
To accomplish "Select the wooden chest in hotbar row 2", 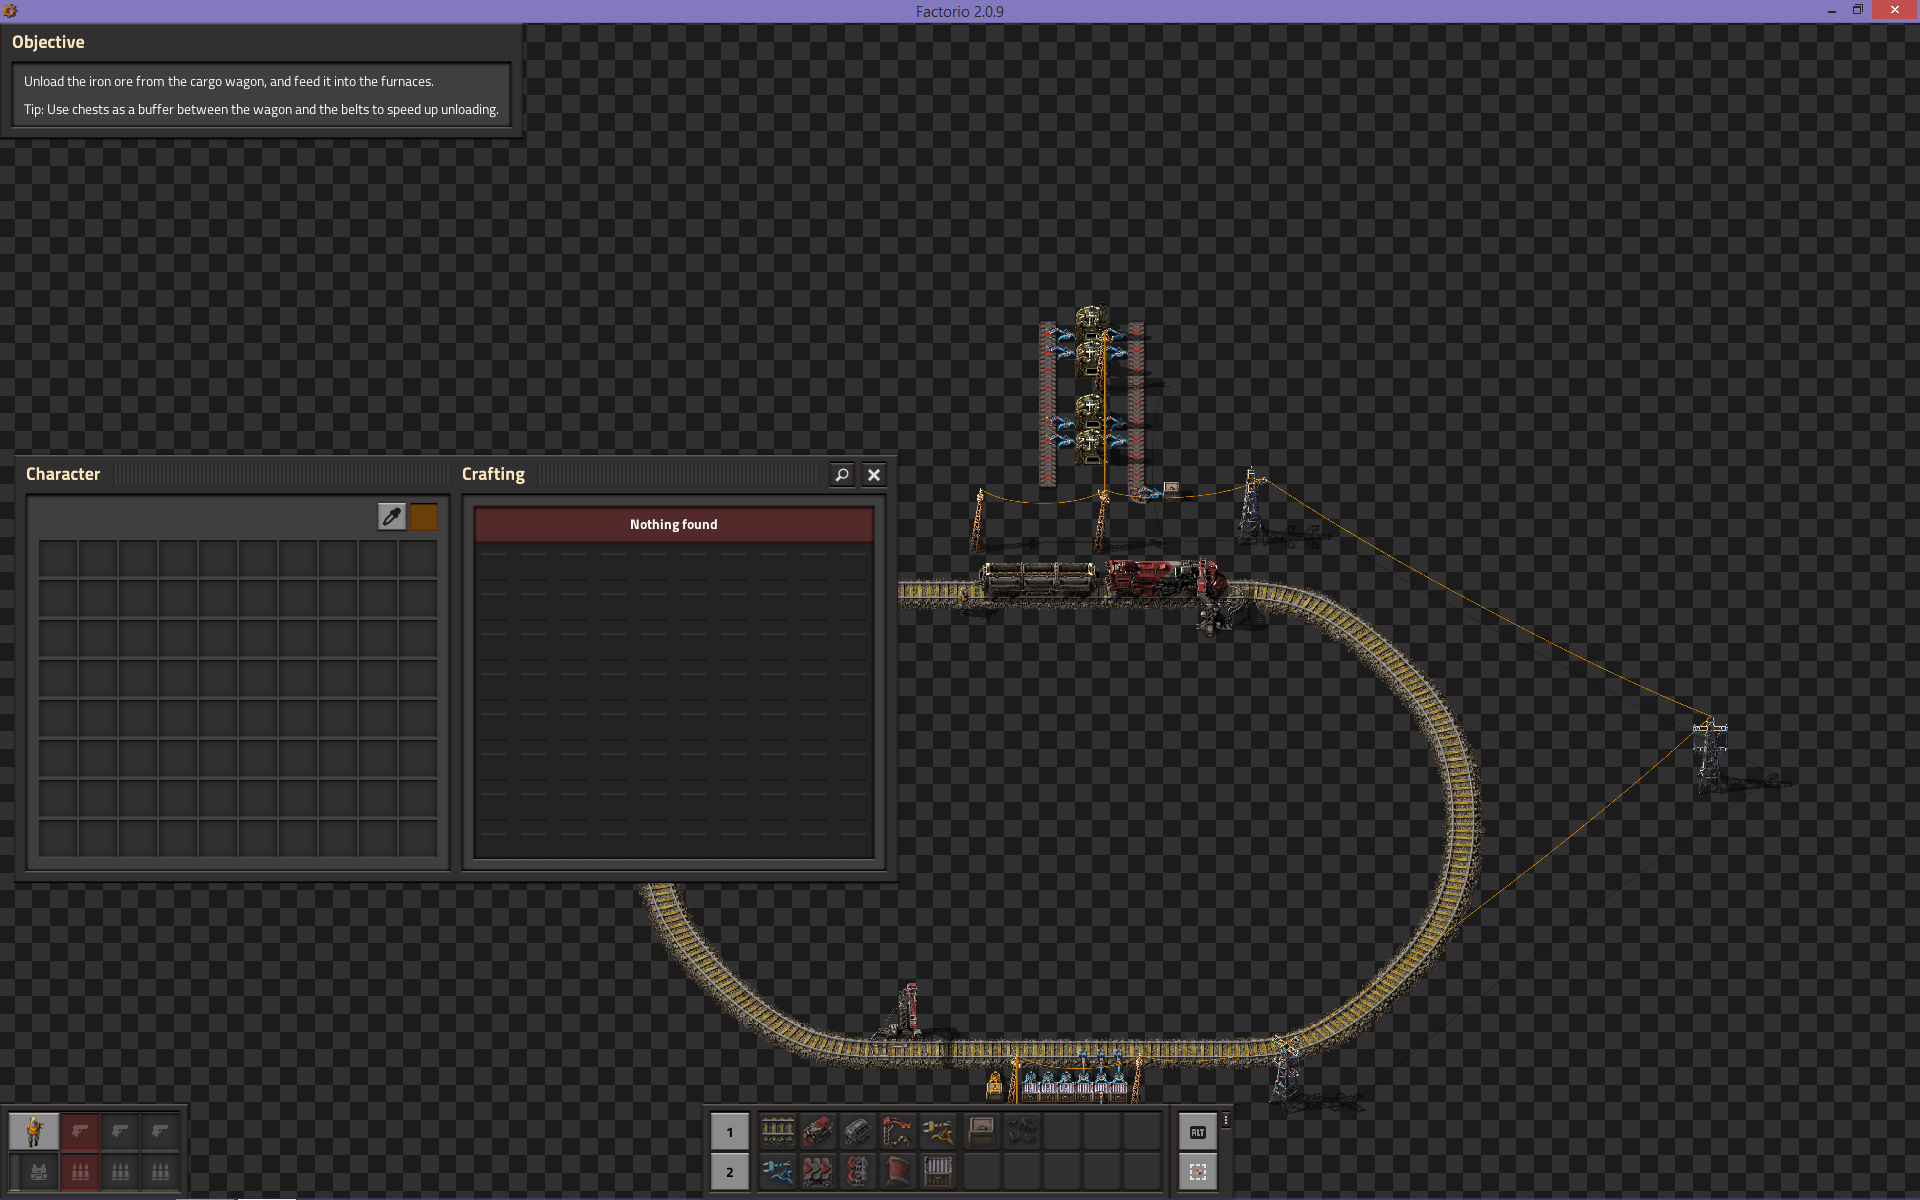I will click(937, 1171).
